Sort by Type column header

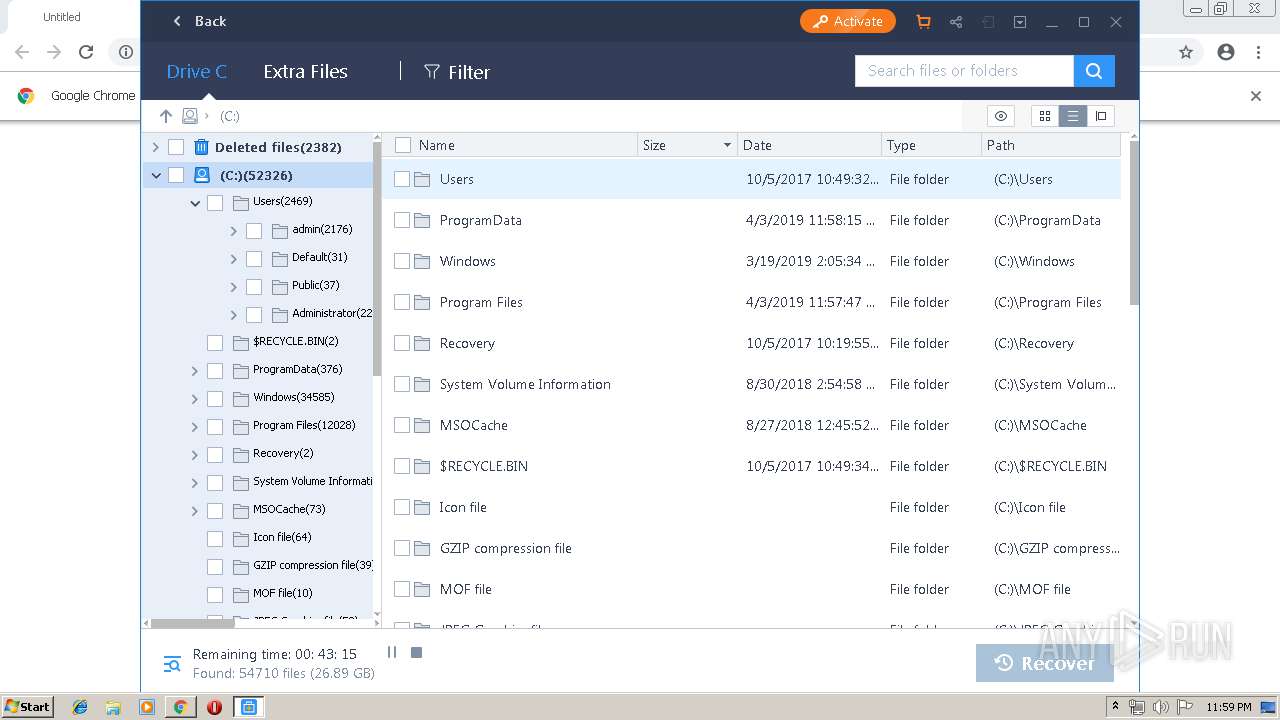pos(932,145)
